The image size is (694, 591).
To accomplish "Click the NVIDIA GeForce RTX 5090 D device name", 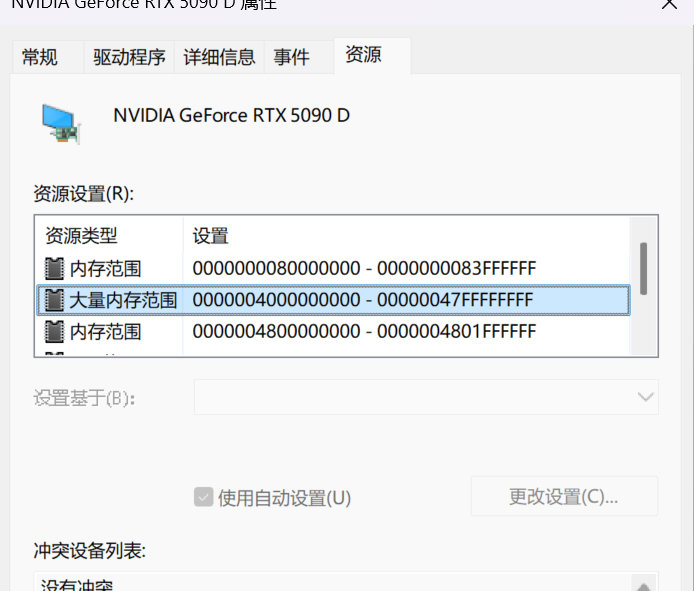I will (232, 116).
